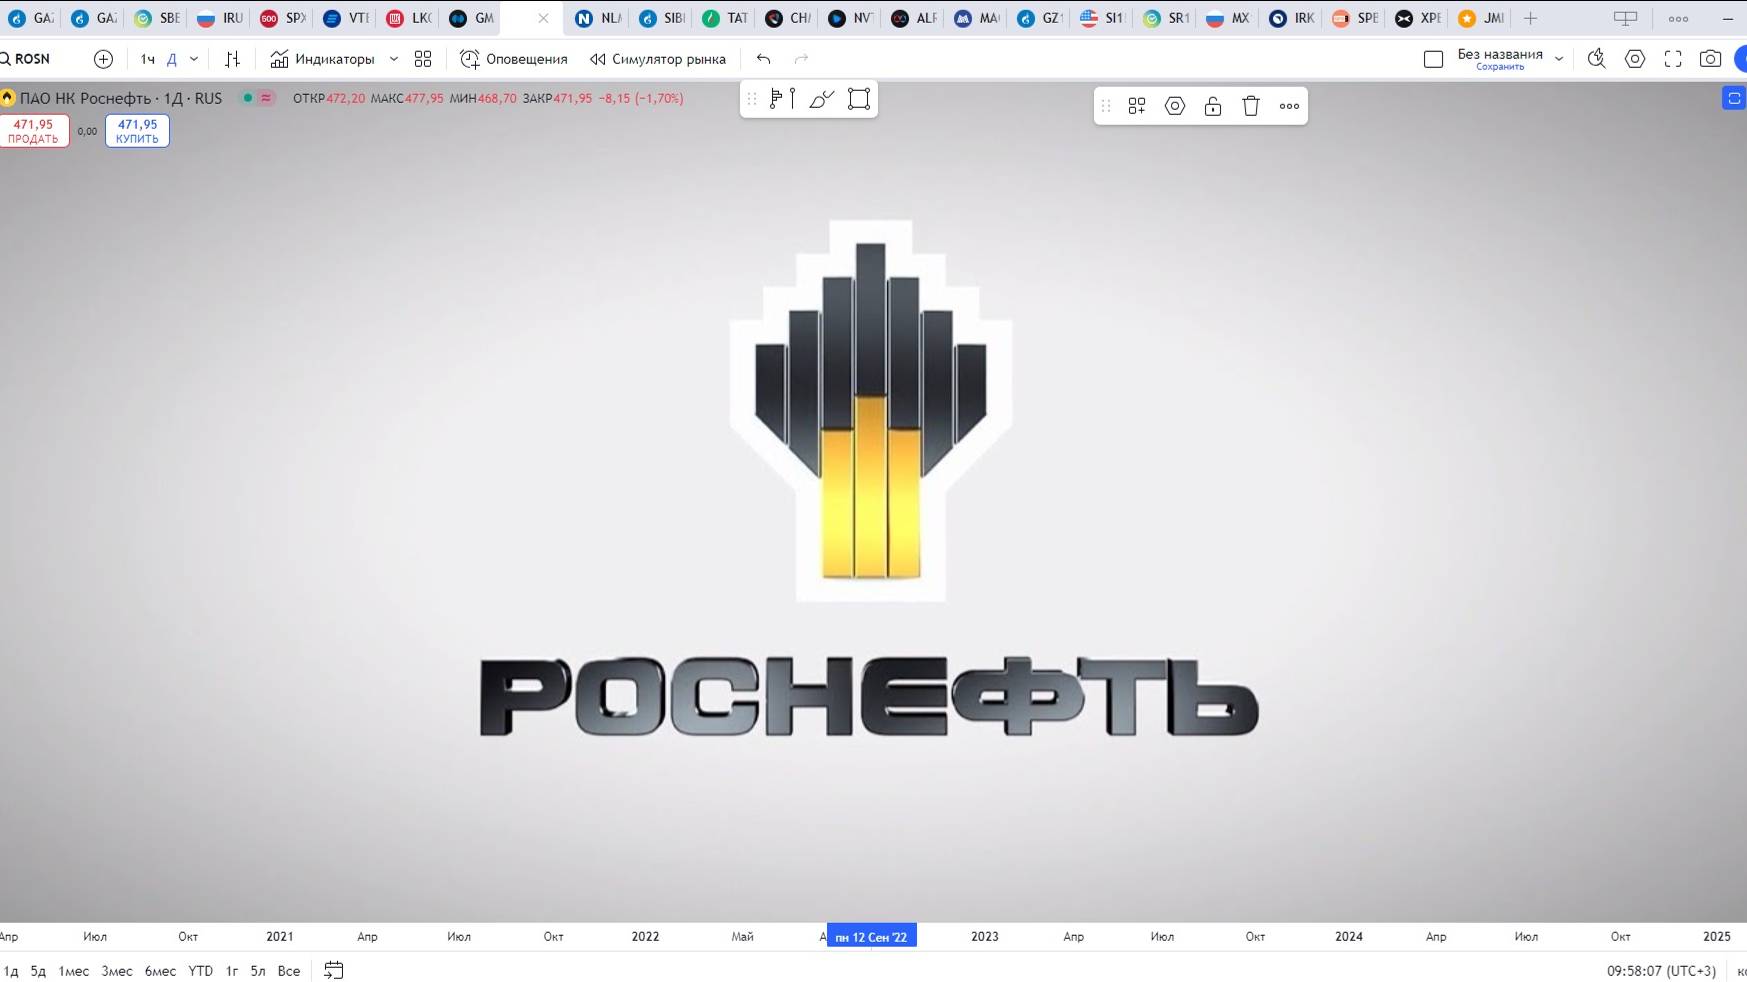
Task: Toggle the symbol comparison icon near ticker name
Action: point(265,98)
